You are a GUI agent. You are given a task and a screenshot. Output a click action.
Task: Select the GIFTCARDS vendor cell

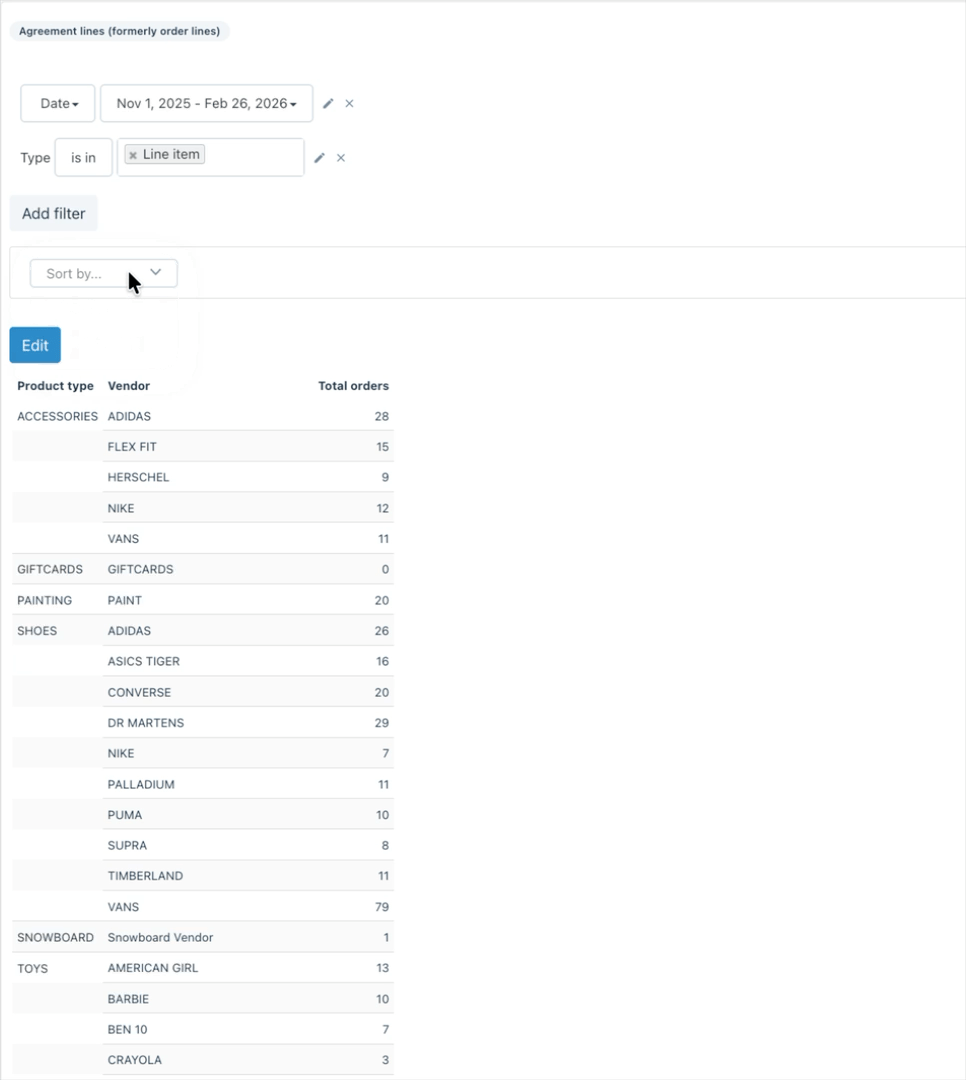141,569
